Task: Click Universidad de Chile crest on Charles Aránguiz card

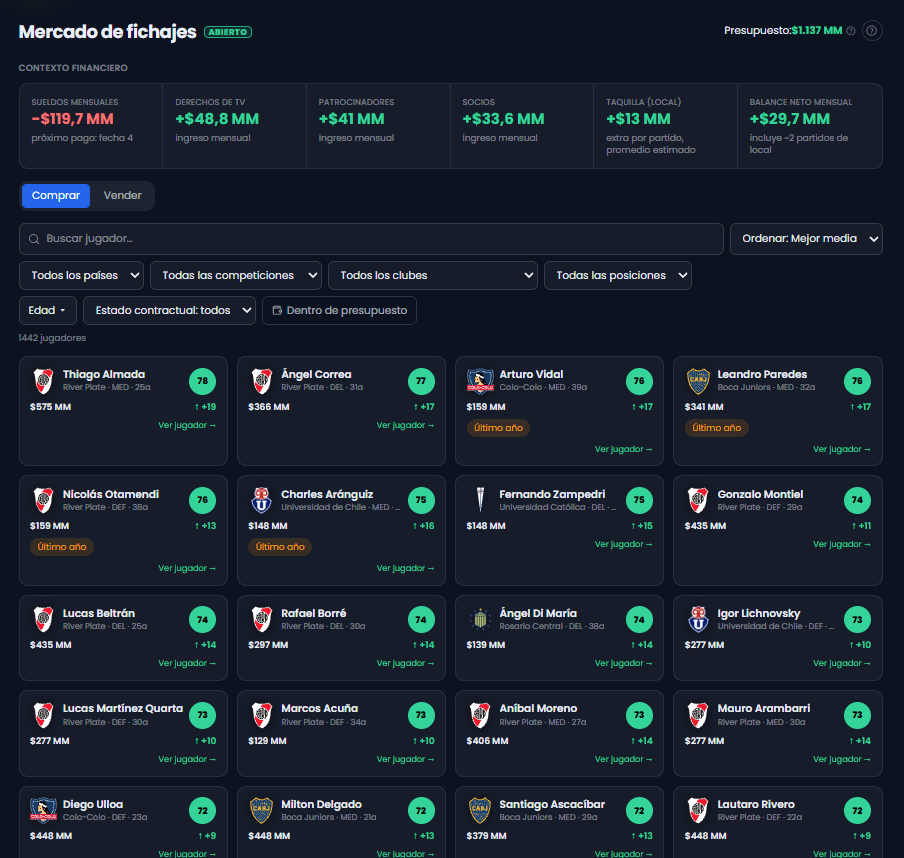Action: (x=262, y=500)
